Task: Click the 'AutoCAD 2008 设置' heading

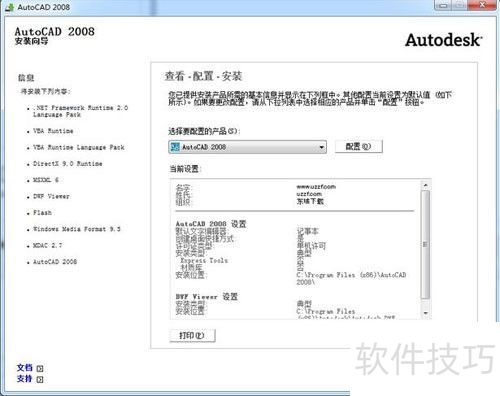Action: coord(211,224)
